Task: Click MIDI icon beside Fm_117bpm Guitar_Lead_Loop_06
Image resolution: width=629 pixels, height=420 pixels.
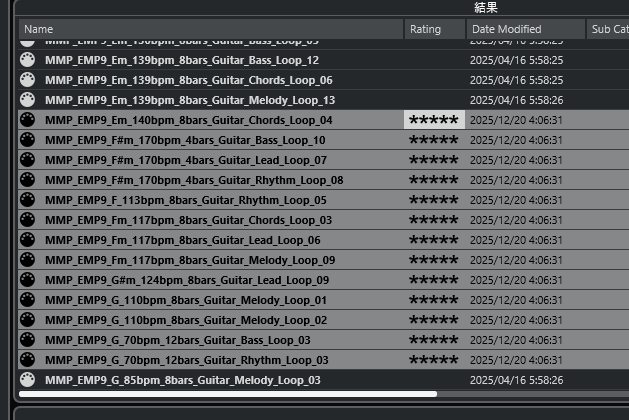Action: 27,240
